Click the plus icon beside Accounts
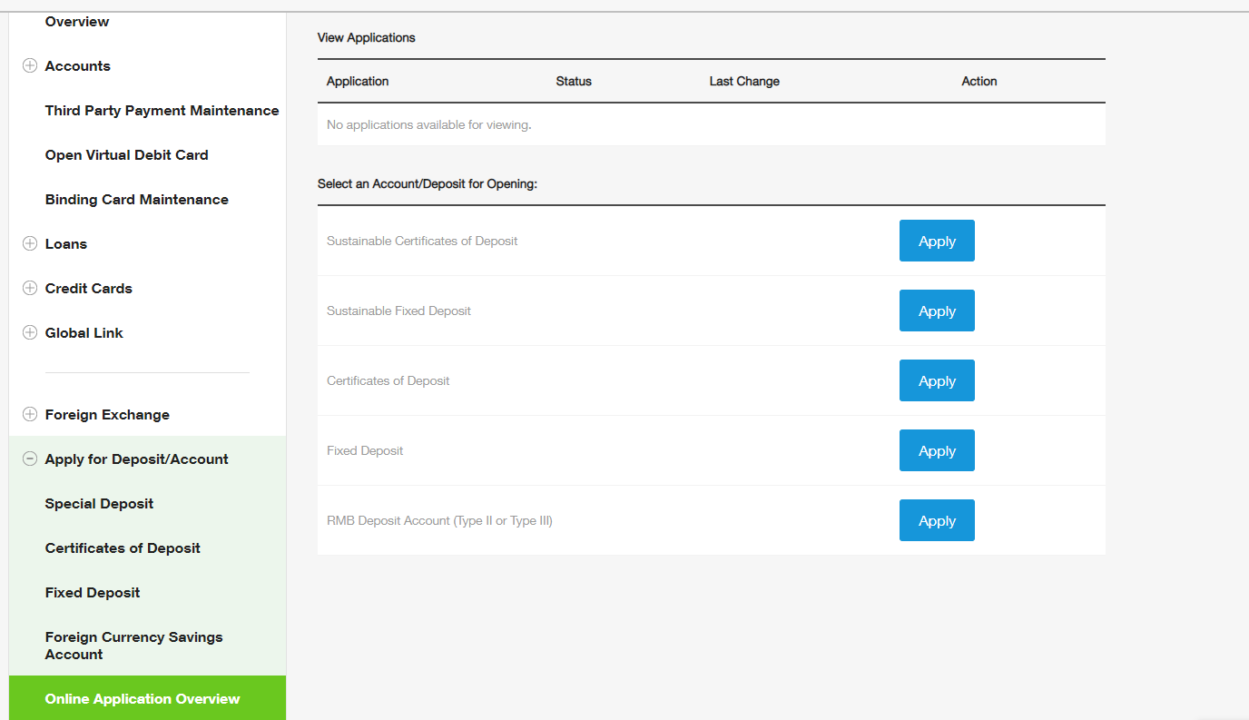Viewport: 1249px width, 720px height. pyautogui.click(x=28, y=65)
